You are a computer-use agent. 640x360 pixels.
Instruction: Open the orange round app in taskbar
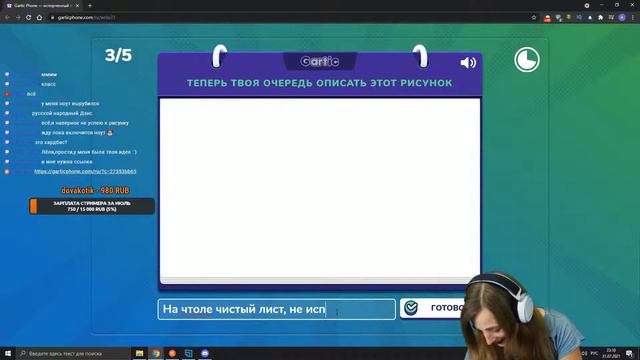(172, 353)
